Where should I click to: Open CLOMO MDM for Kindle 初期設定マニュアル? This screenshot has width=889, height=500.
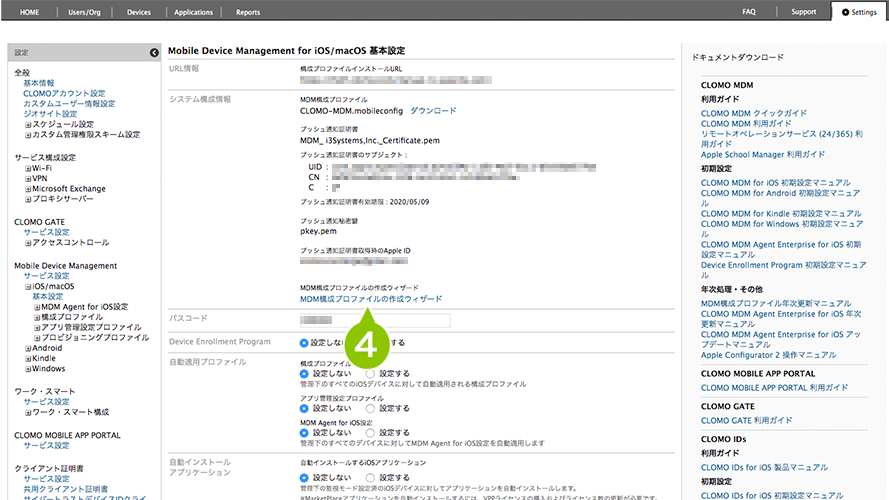[781, 214]
